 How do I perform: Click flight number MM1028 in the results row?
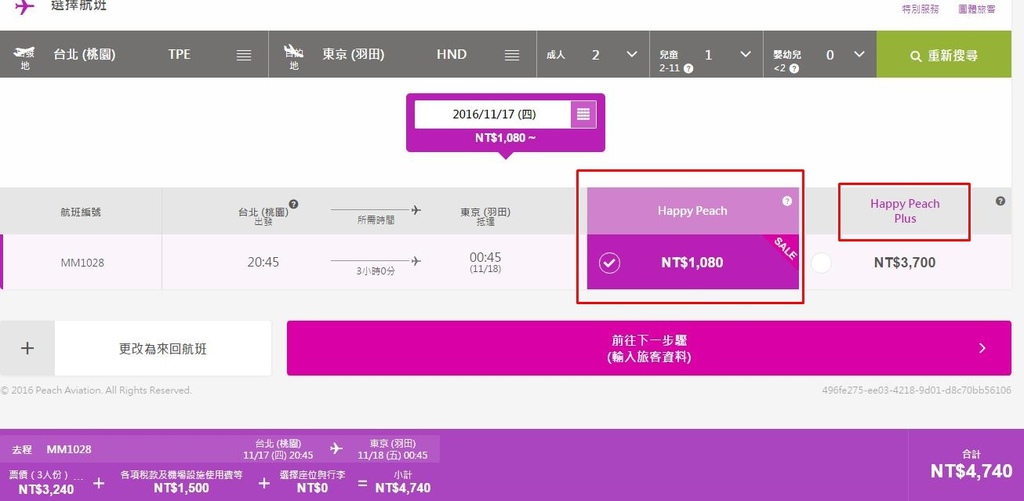click(82, 263)
